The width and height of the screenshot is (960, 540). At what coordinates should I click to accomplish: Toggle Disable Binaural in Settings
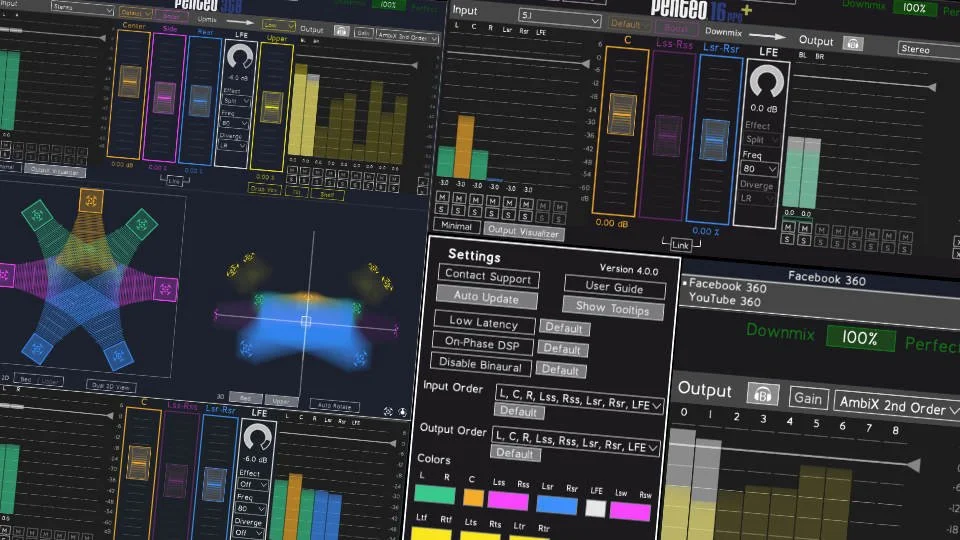[x=481, y=364]
